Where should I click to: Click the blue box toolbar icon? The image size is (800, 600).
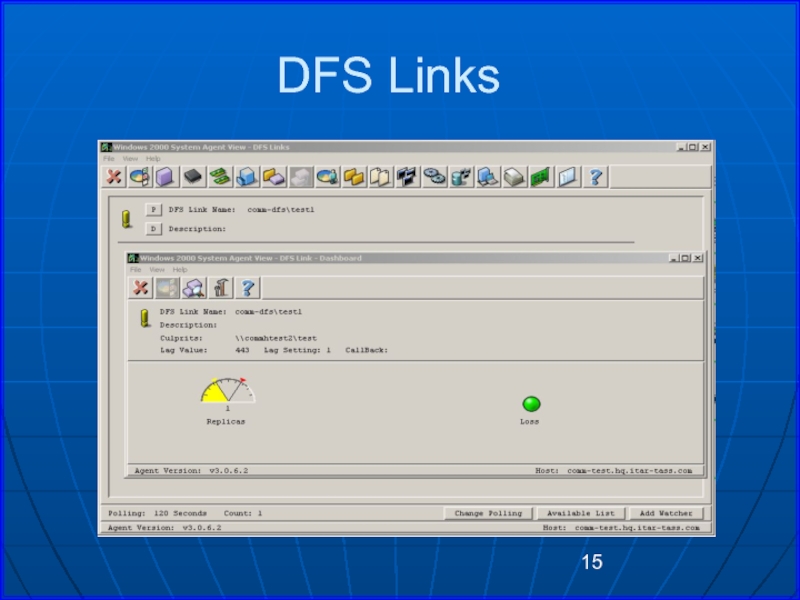[x=247, y=177]
